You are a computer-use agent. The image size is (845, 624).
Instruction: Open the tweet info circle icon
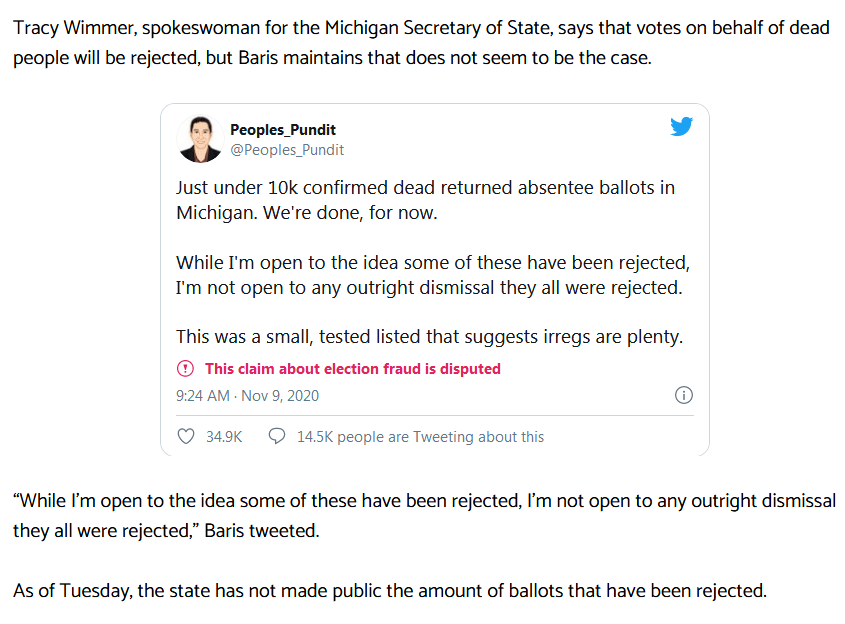684,395
